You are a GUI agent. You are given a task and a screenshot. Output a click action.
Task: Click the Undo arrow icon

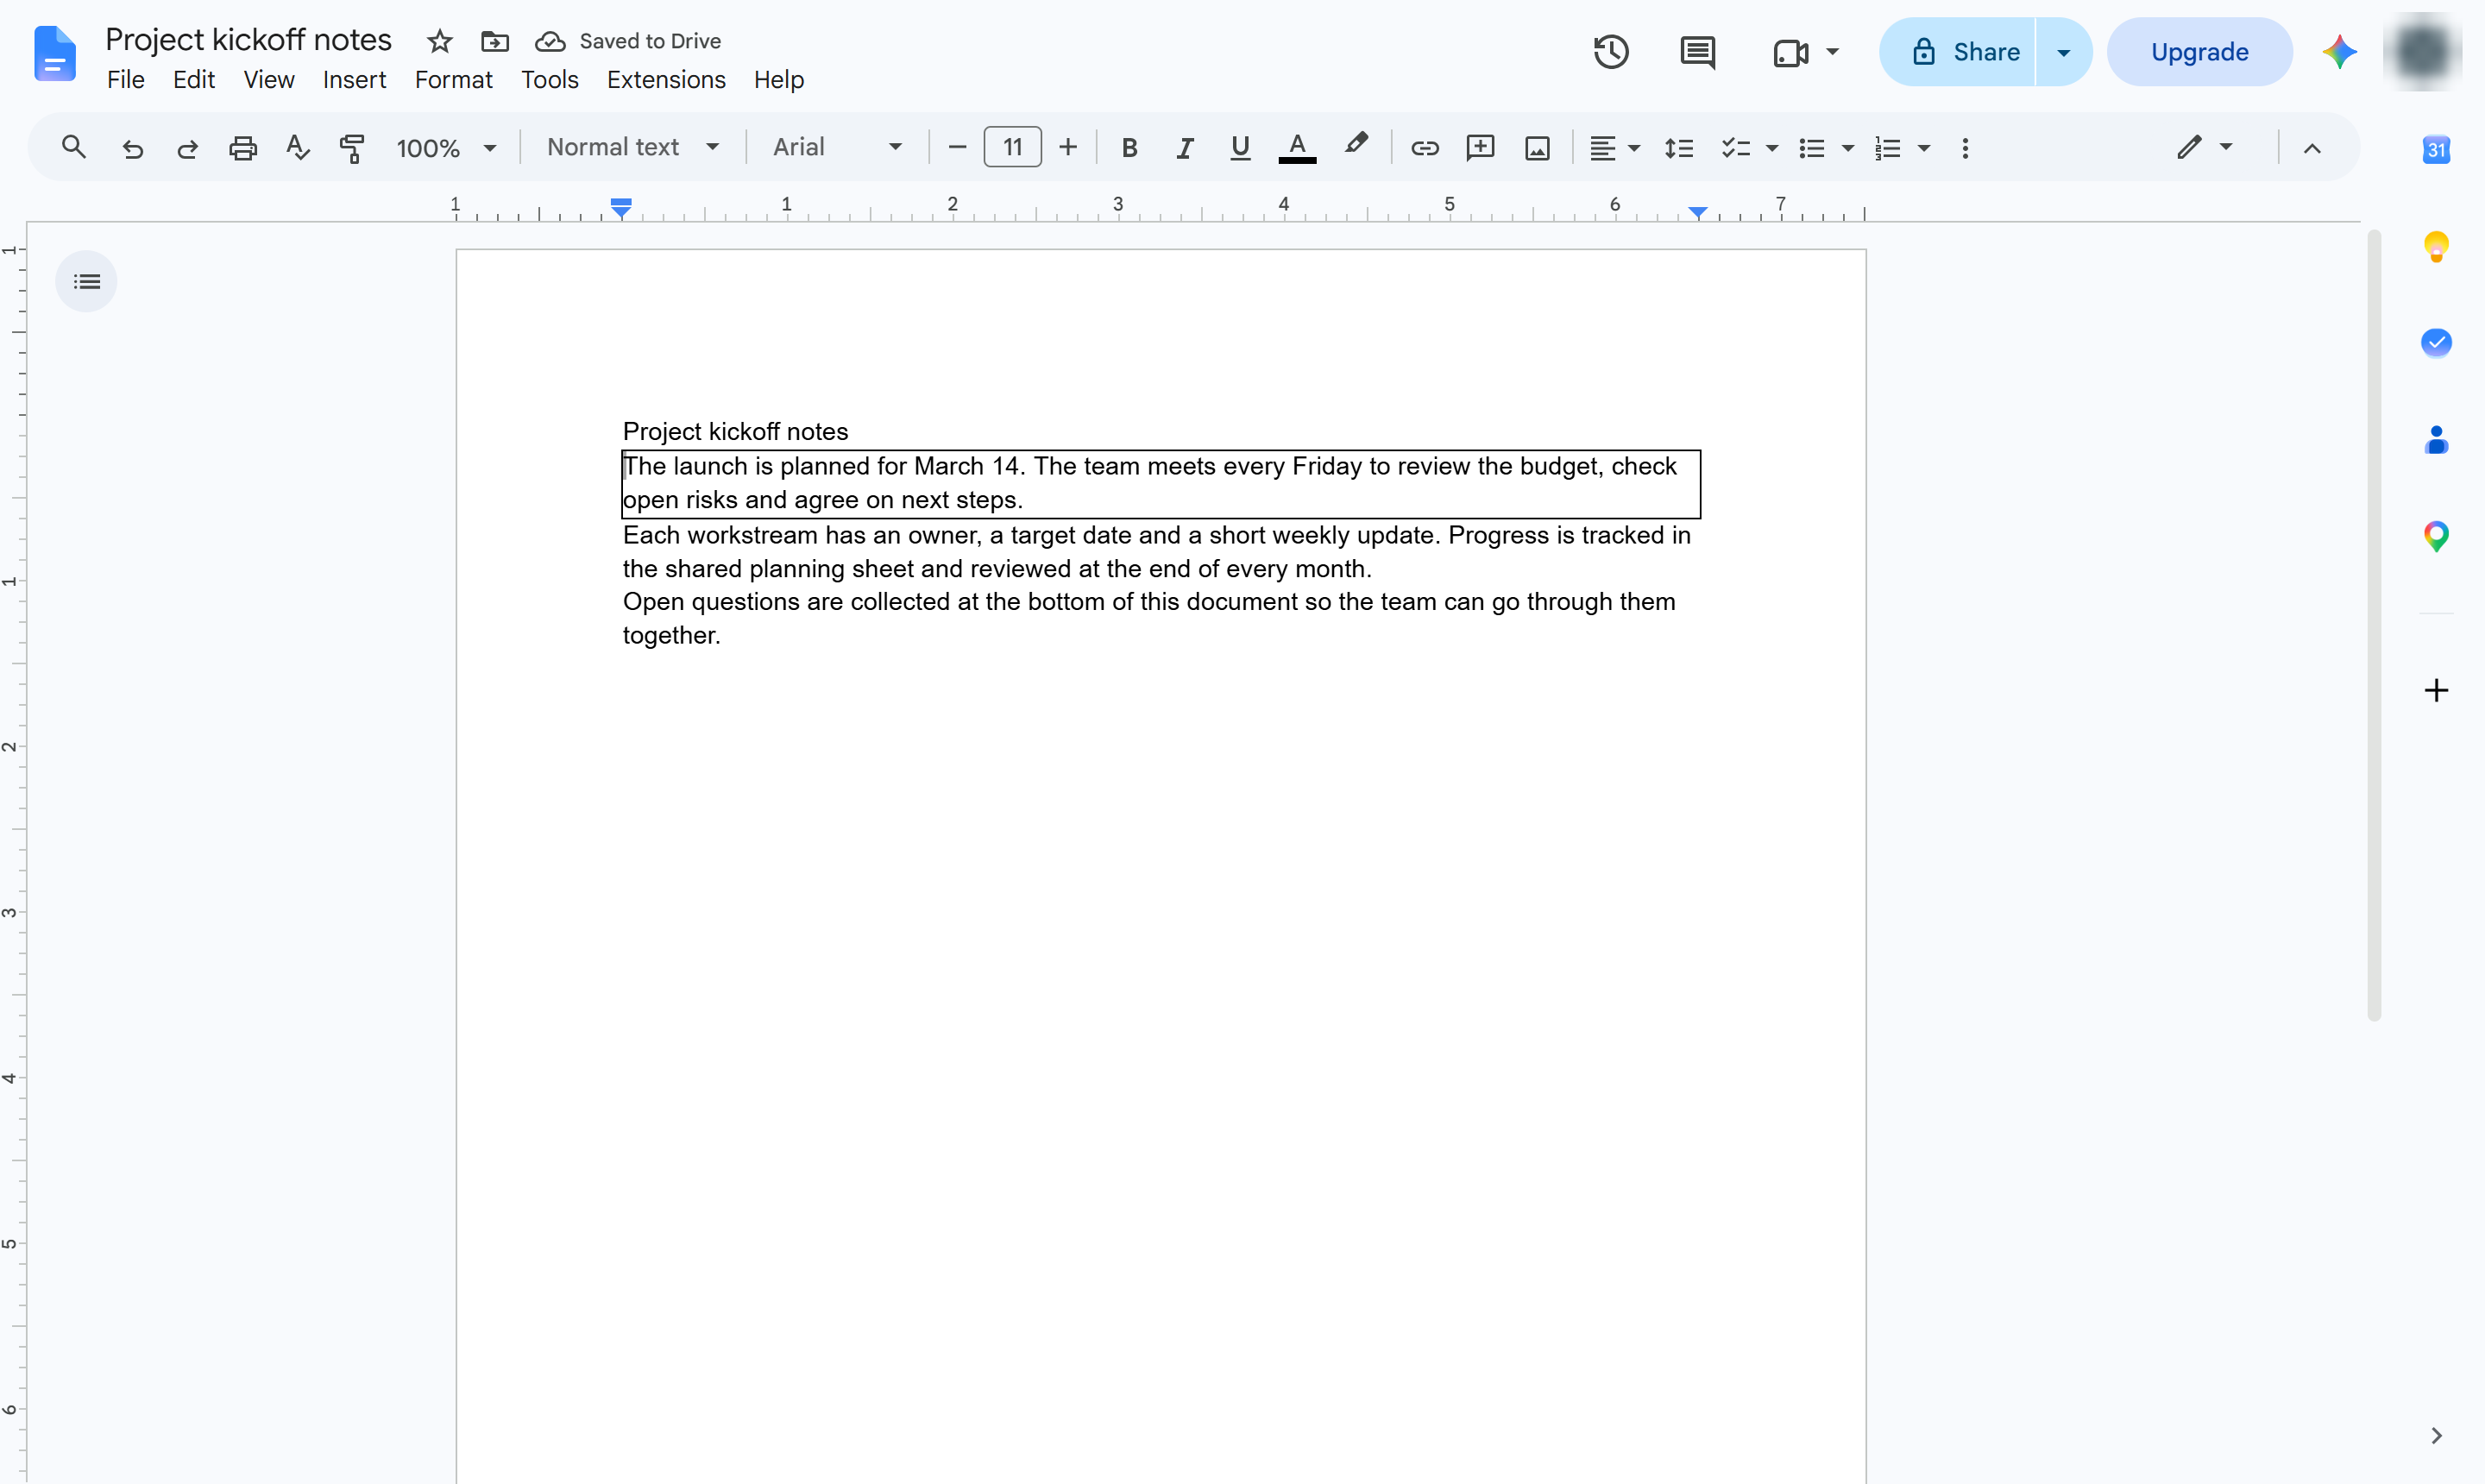pos(132,148)
